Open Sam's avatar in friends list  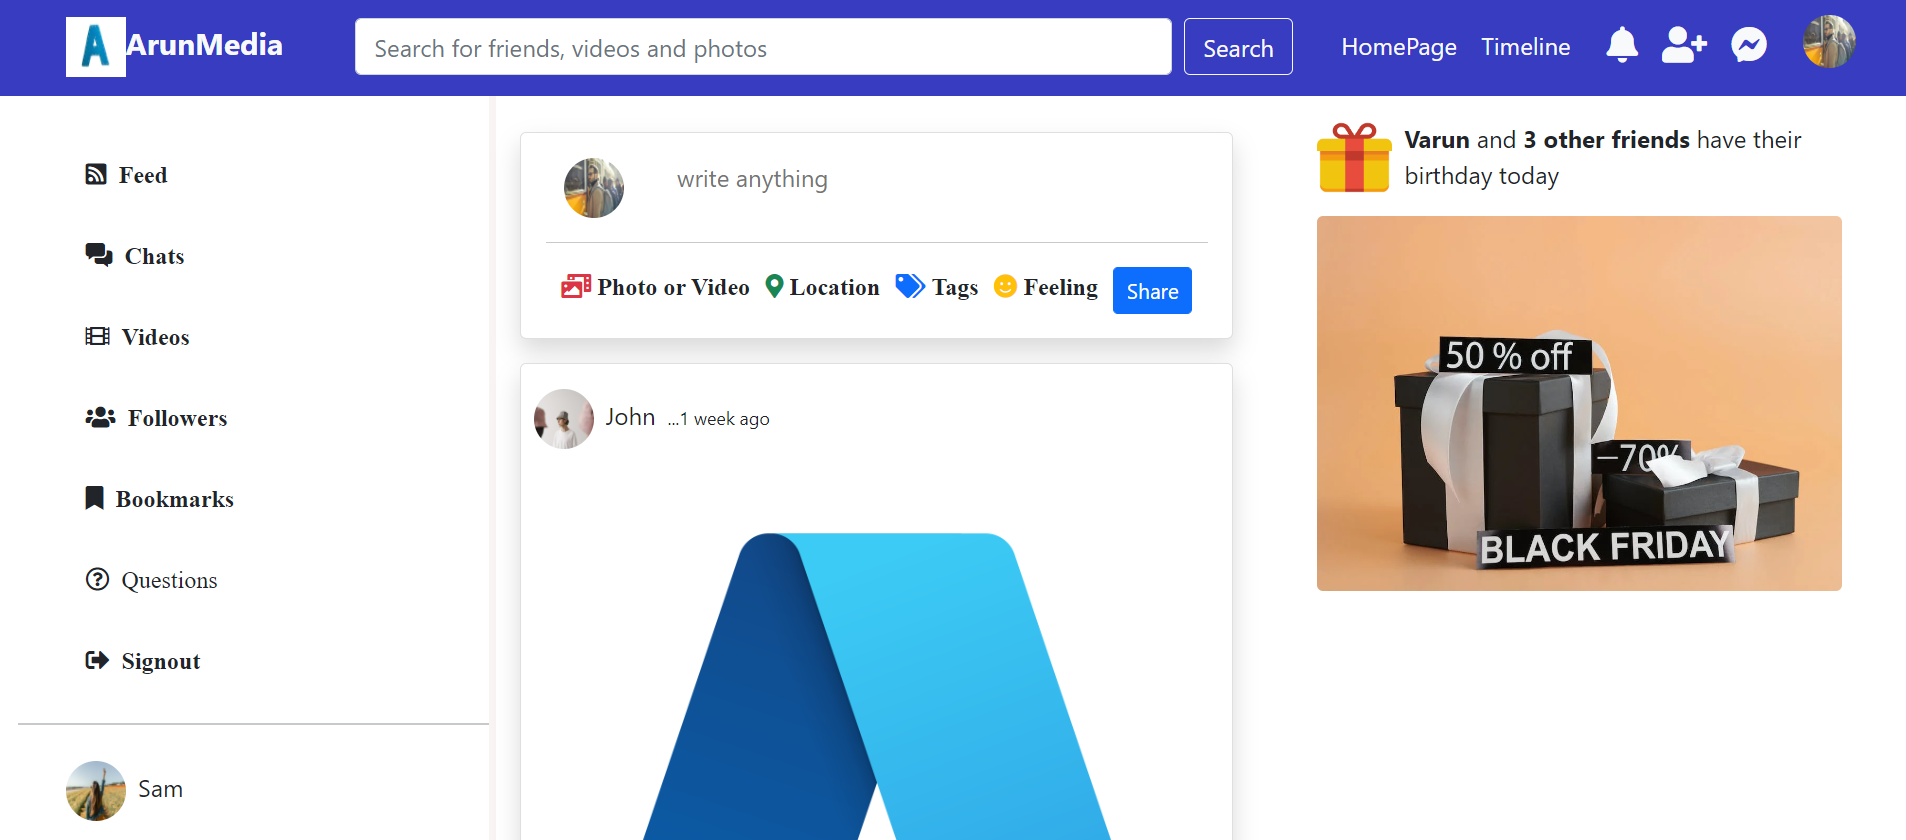point(96,791)
